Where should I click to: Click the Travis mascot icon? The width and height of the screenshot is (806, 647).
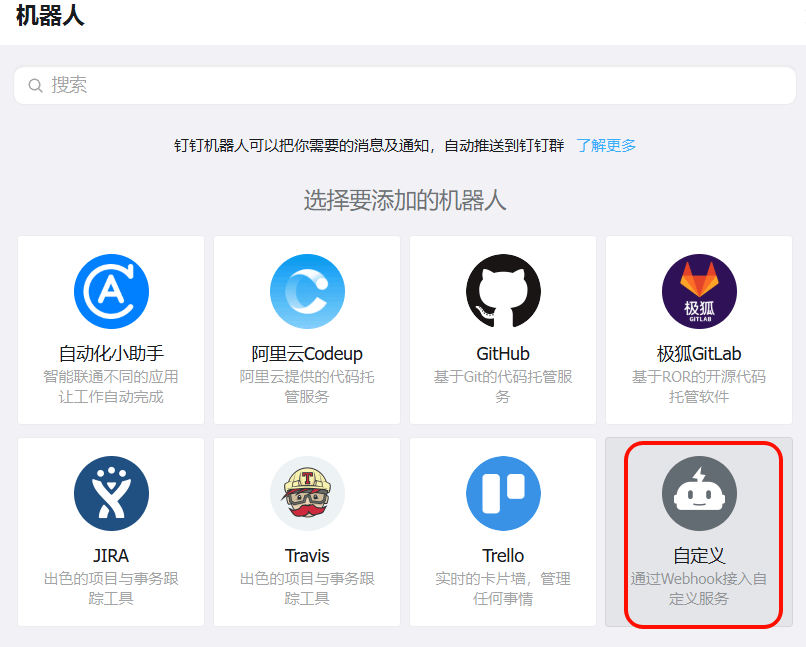coord(307,494)
